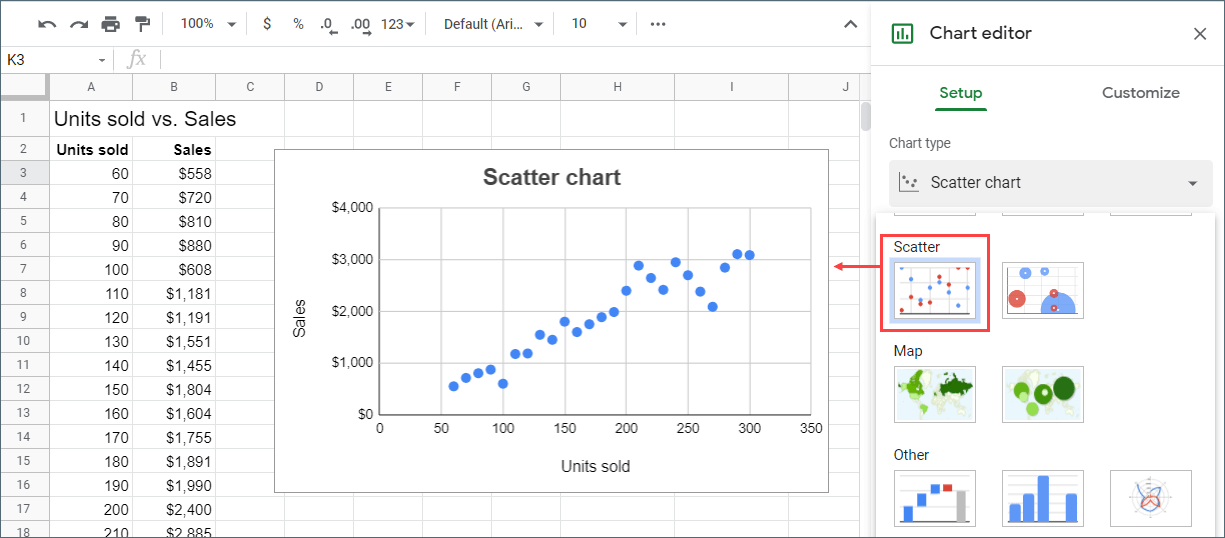Click the 'Sales' header cell in column B
The image size is (1225, 538).
tap(174, 150)
